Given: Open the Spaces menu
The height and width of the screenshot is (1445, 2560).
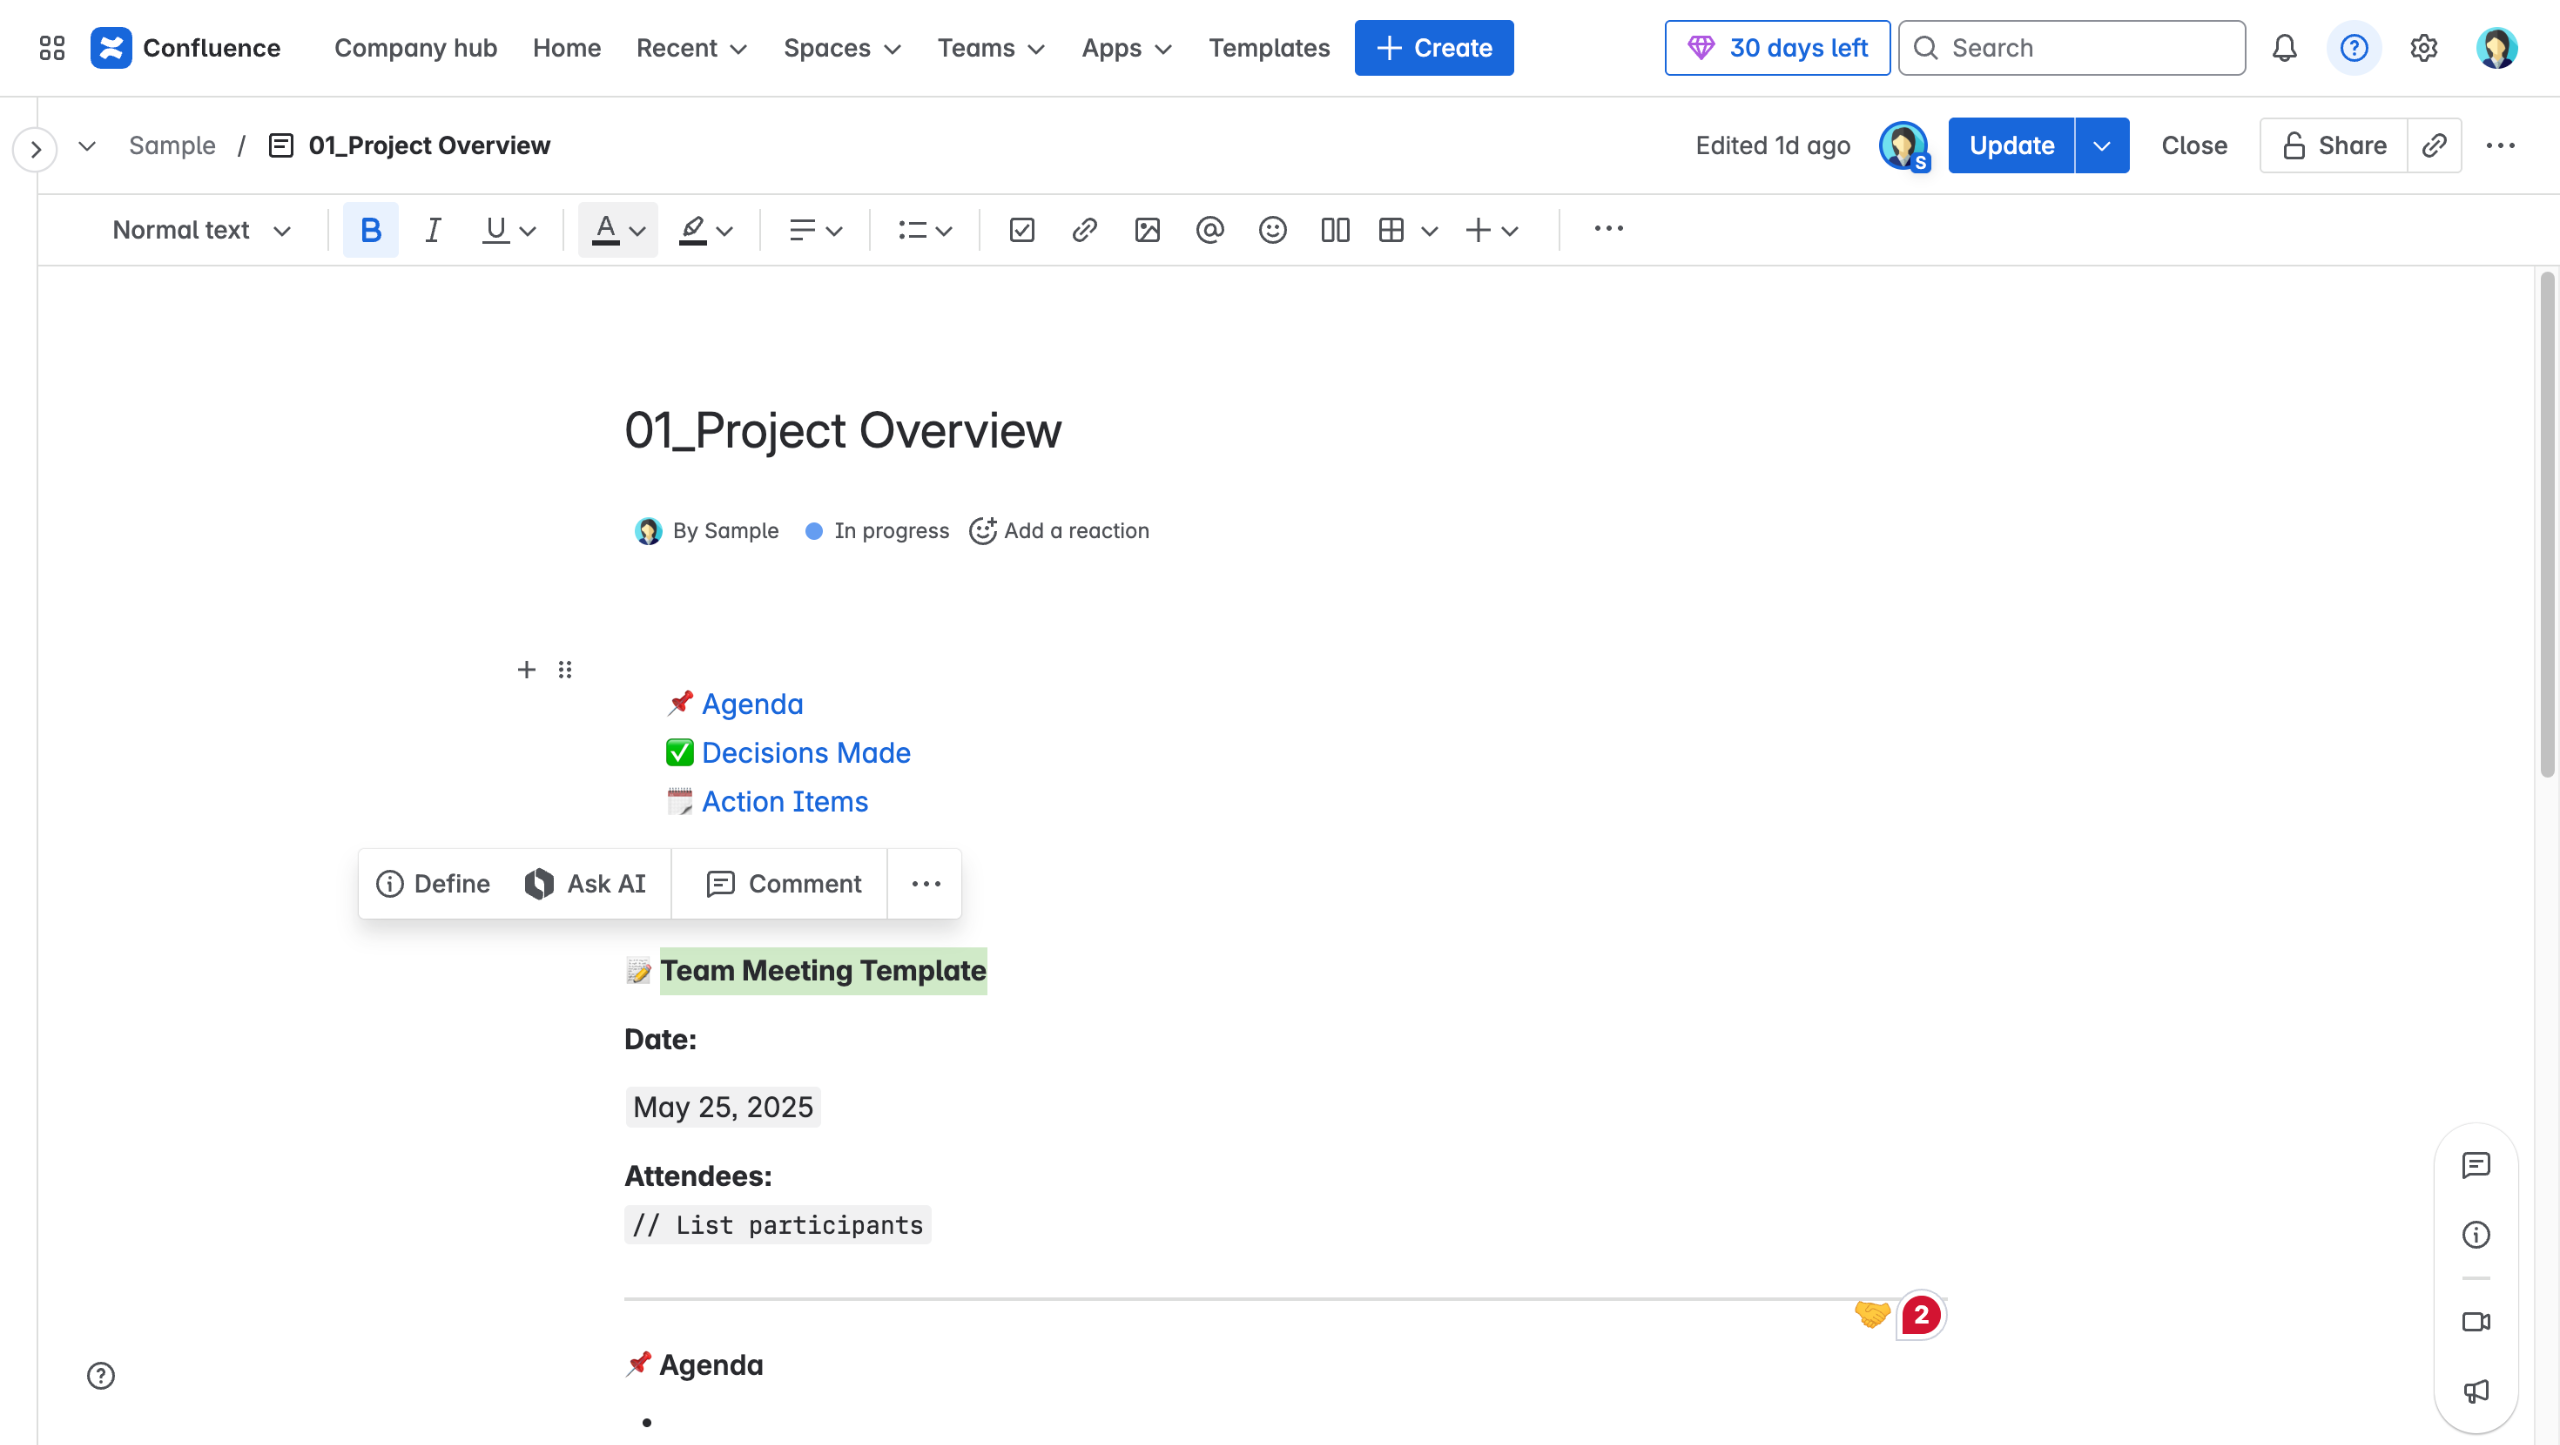Looking at the screenshot, I should [x=842, y=48].
